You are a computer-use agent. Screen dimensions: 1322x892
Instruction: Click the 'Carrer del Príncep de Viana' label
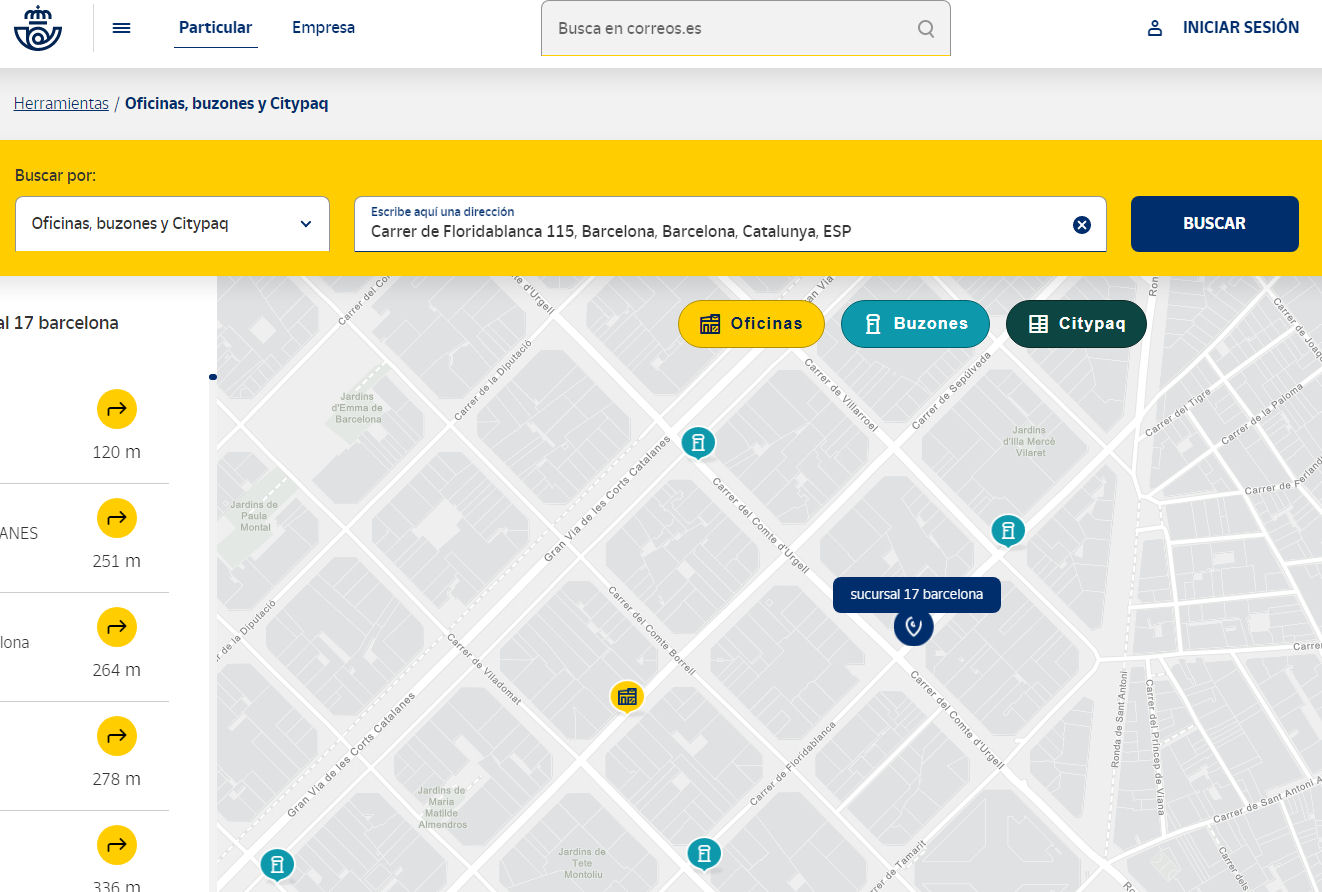pyautogui.click(x=1153, y=747)
